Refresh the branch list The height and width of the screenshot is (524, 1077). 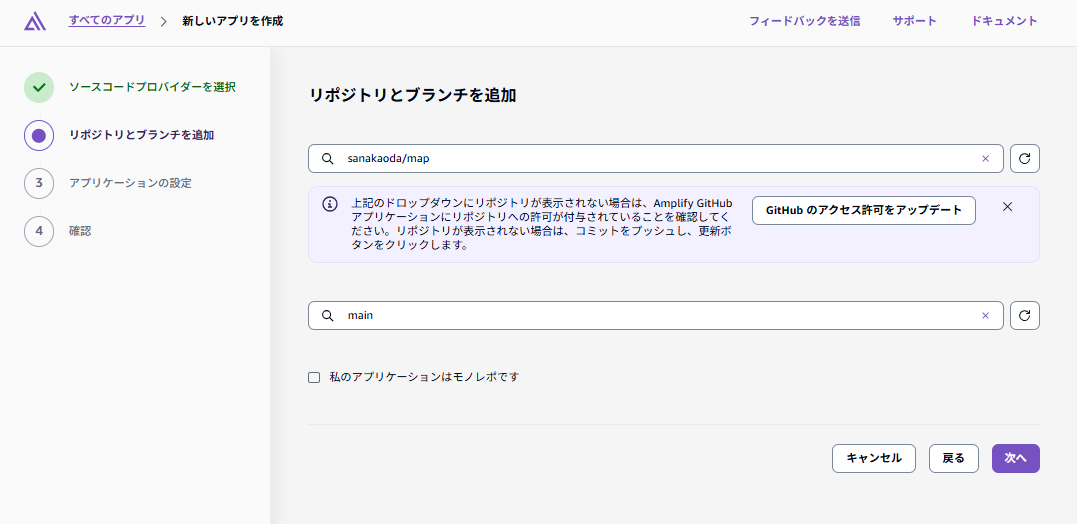1025,316
